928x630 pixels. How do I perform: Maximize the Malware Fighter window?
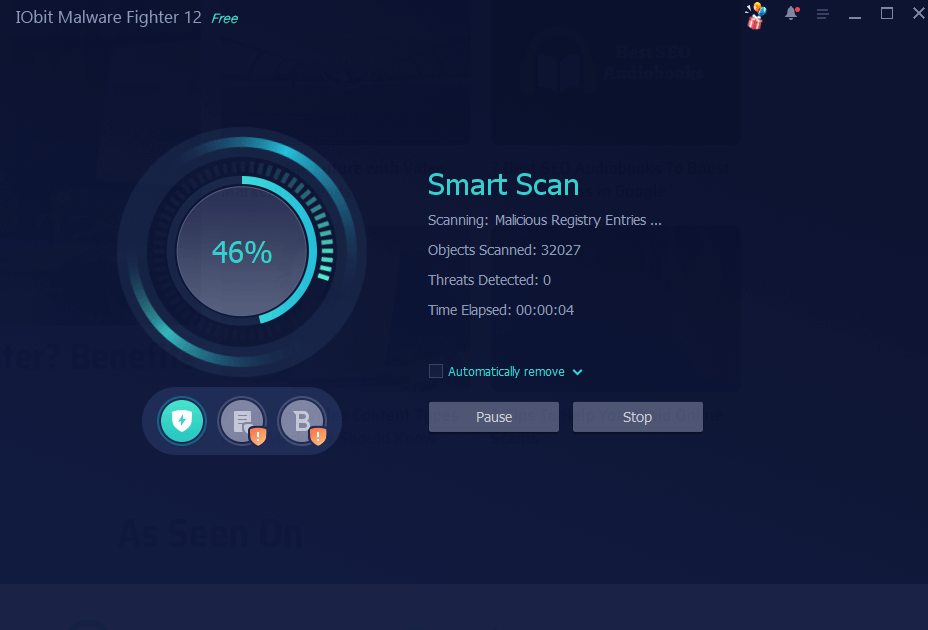(886, 14)
